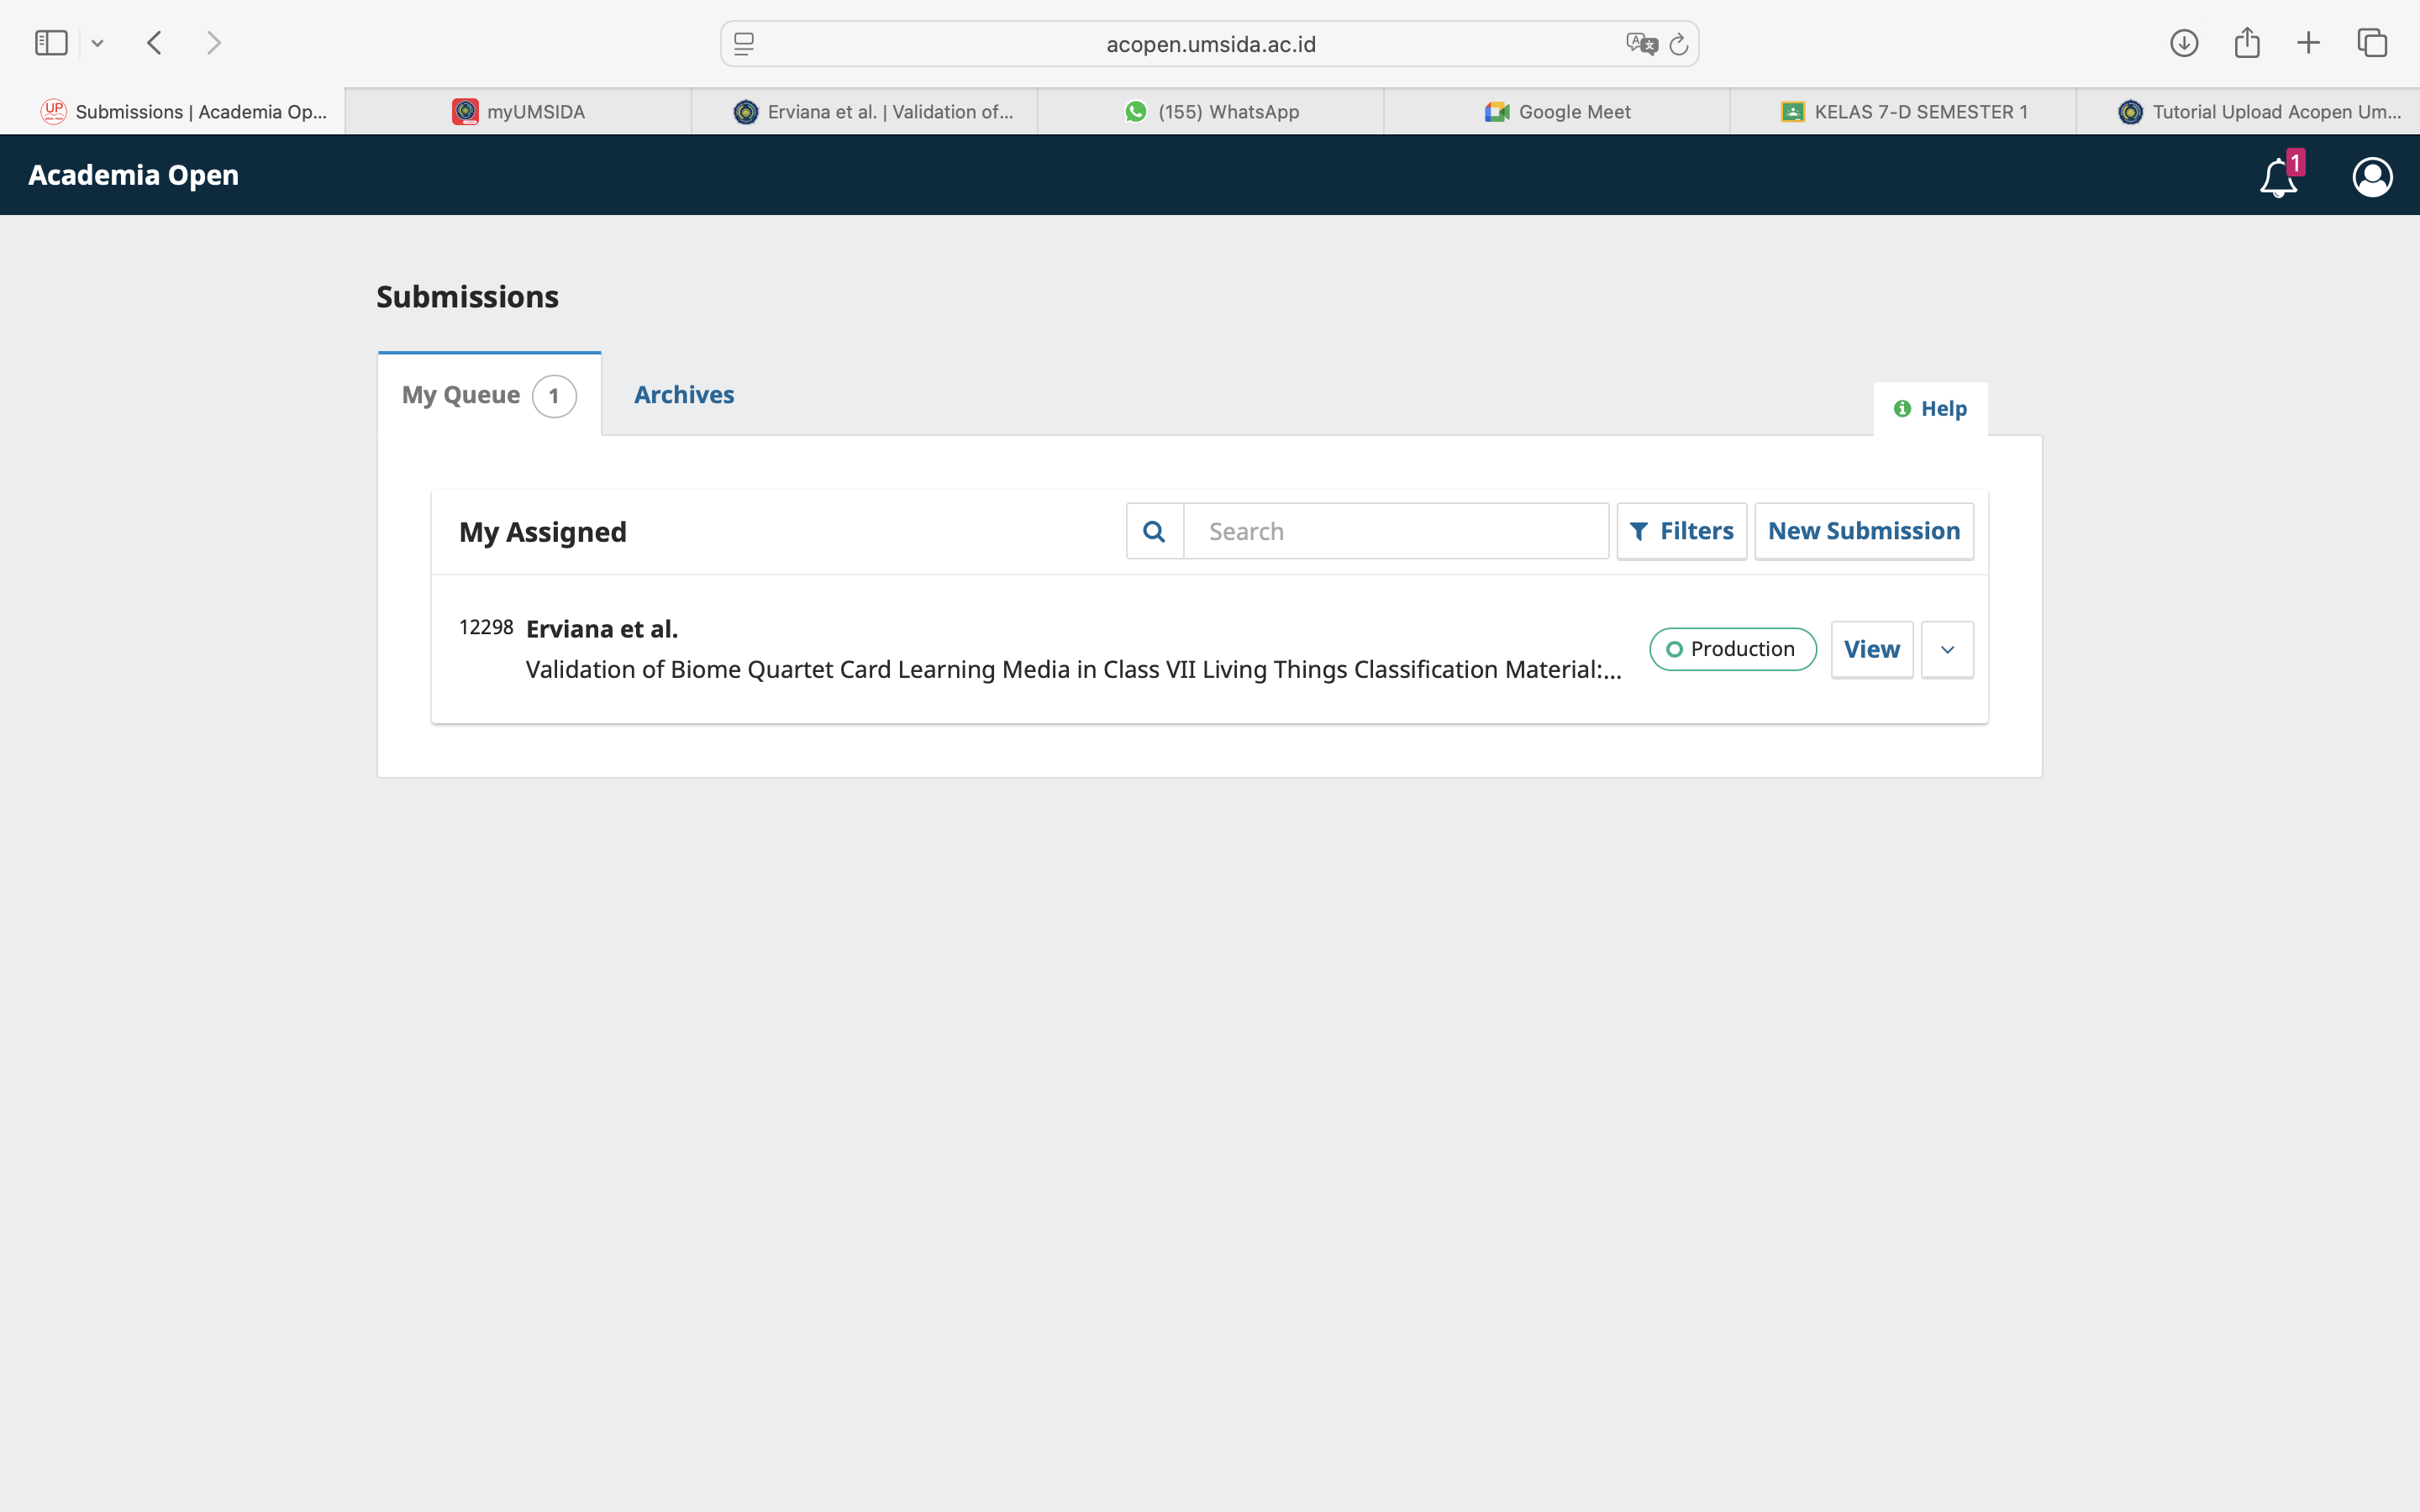Open the Help link
2420x1512 pixels.
coord(1930,409)
